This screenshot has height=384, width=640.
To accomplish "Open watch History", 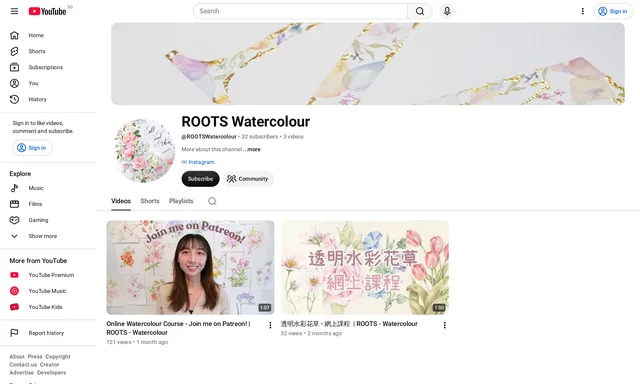I will [48, 99].
